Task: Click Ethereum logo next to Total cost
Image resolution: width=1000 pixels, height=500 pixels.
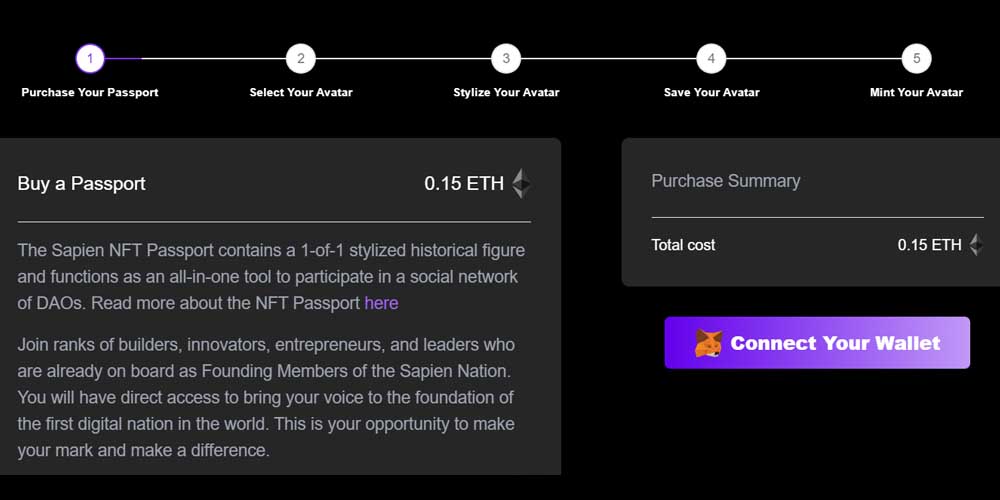Action: [x=976, y=245]
